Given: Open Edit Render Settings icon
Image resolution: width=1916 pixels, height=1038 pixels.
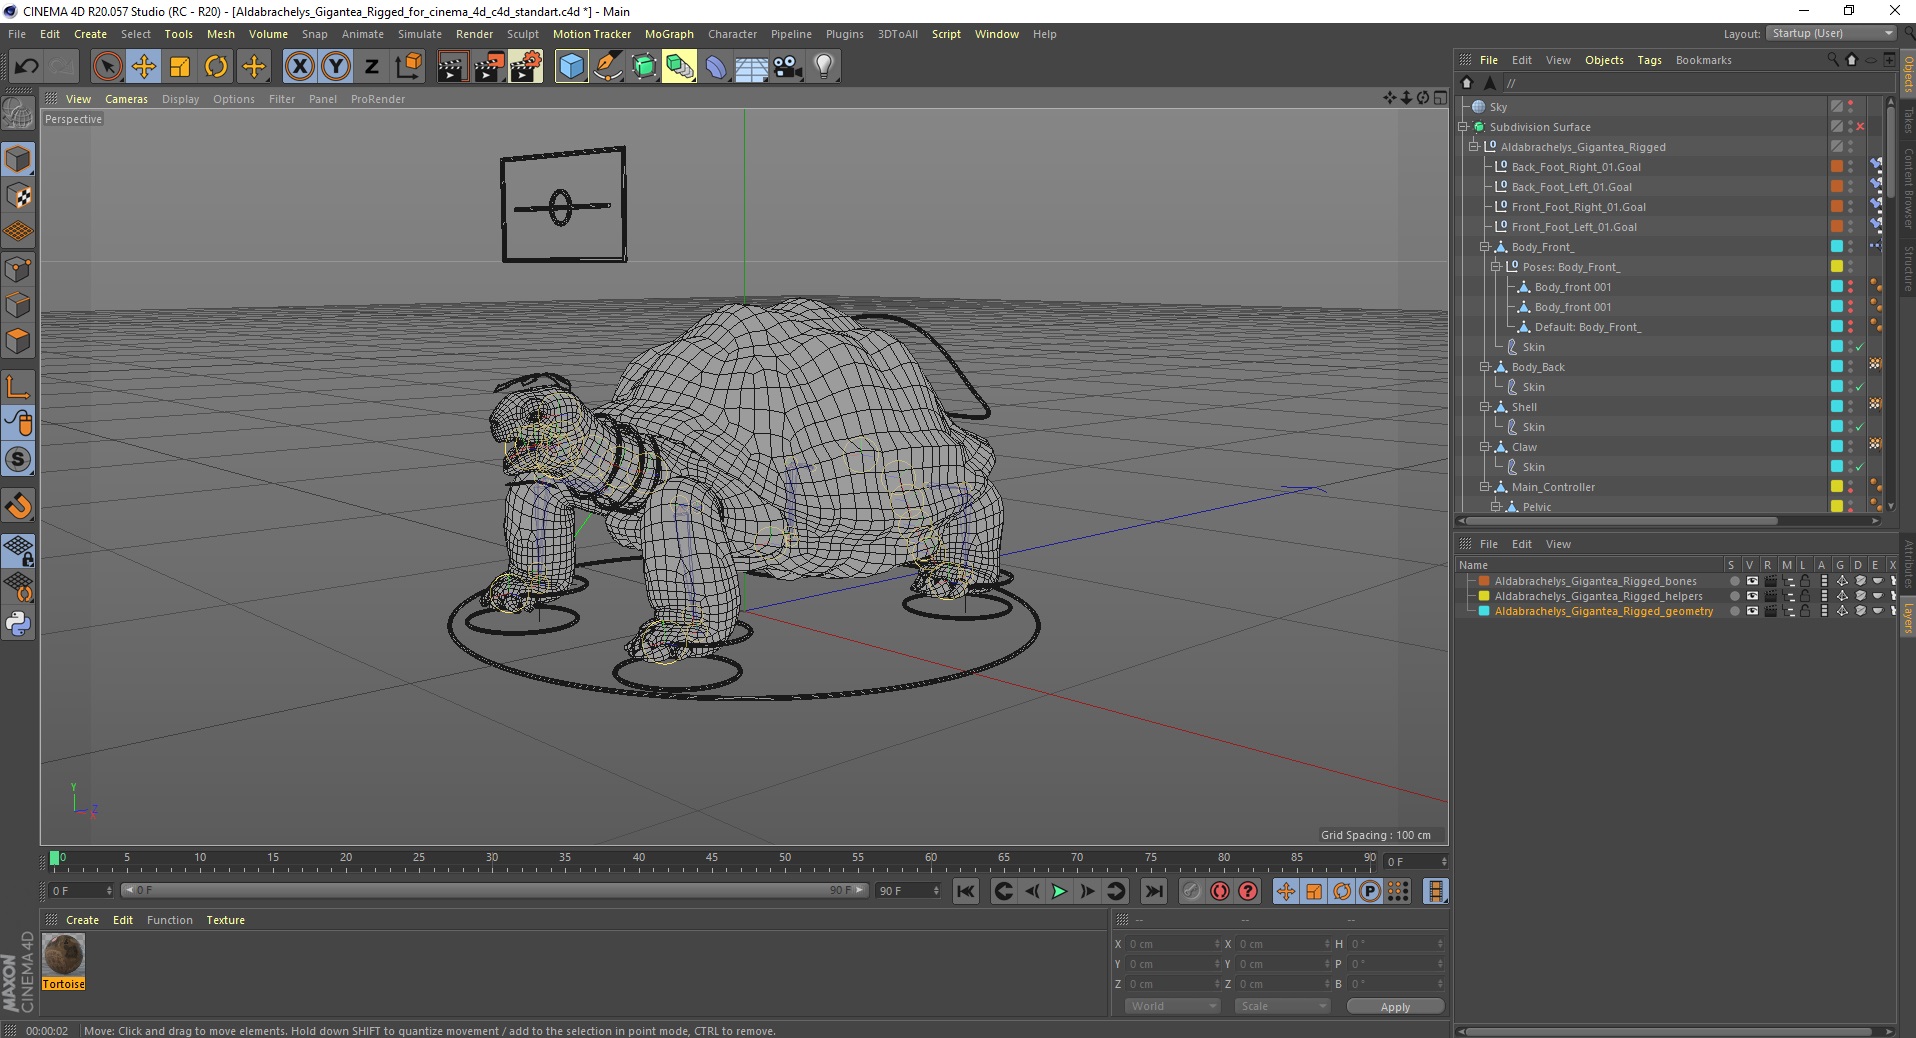Looking at the screenshot, I should click(x=525, y=67).
